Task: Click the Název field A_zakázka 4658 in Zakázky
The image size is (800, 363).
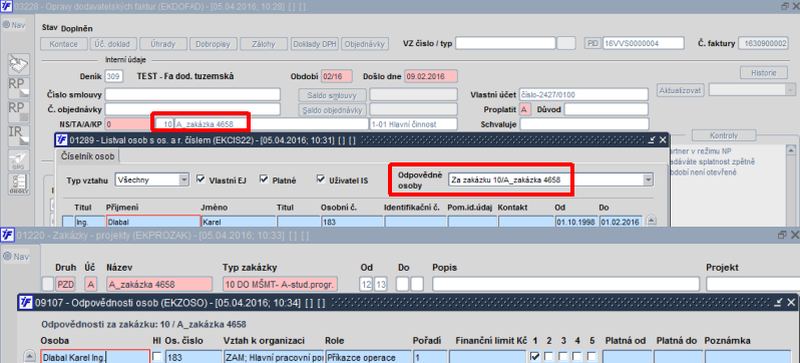Action: click(159, 284)
